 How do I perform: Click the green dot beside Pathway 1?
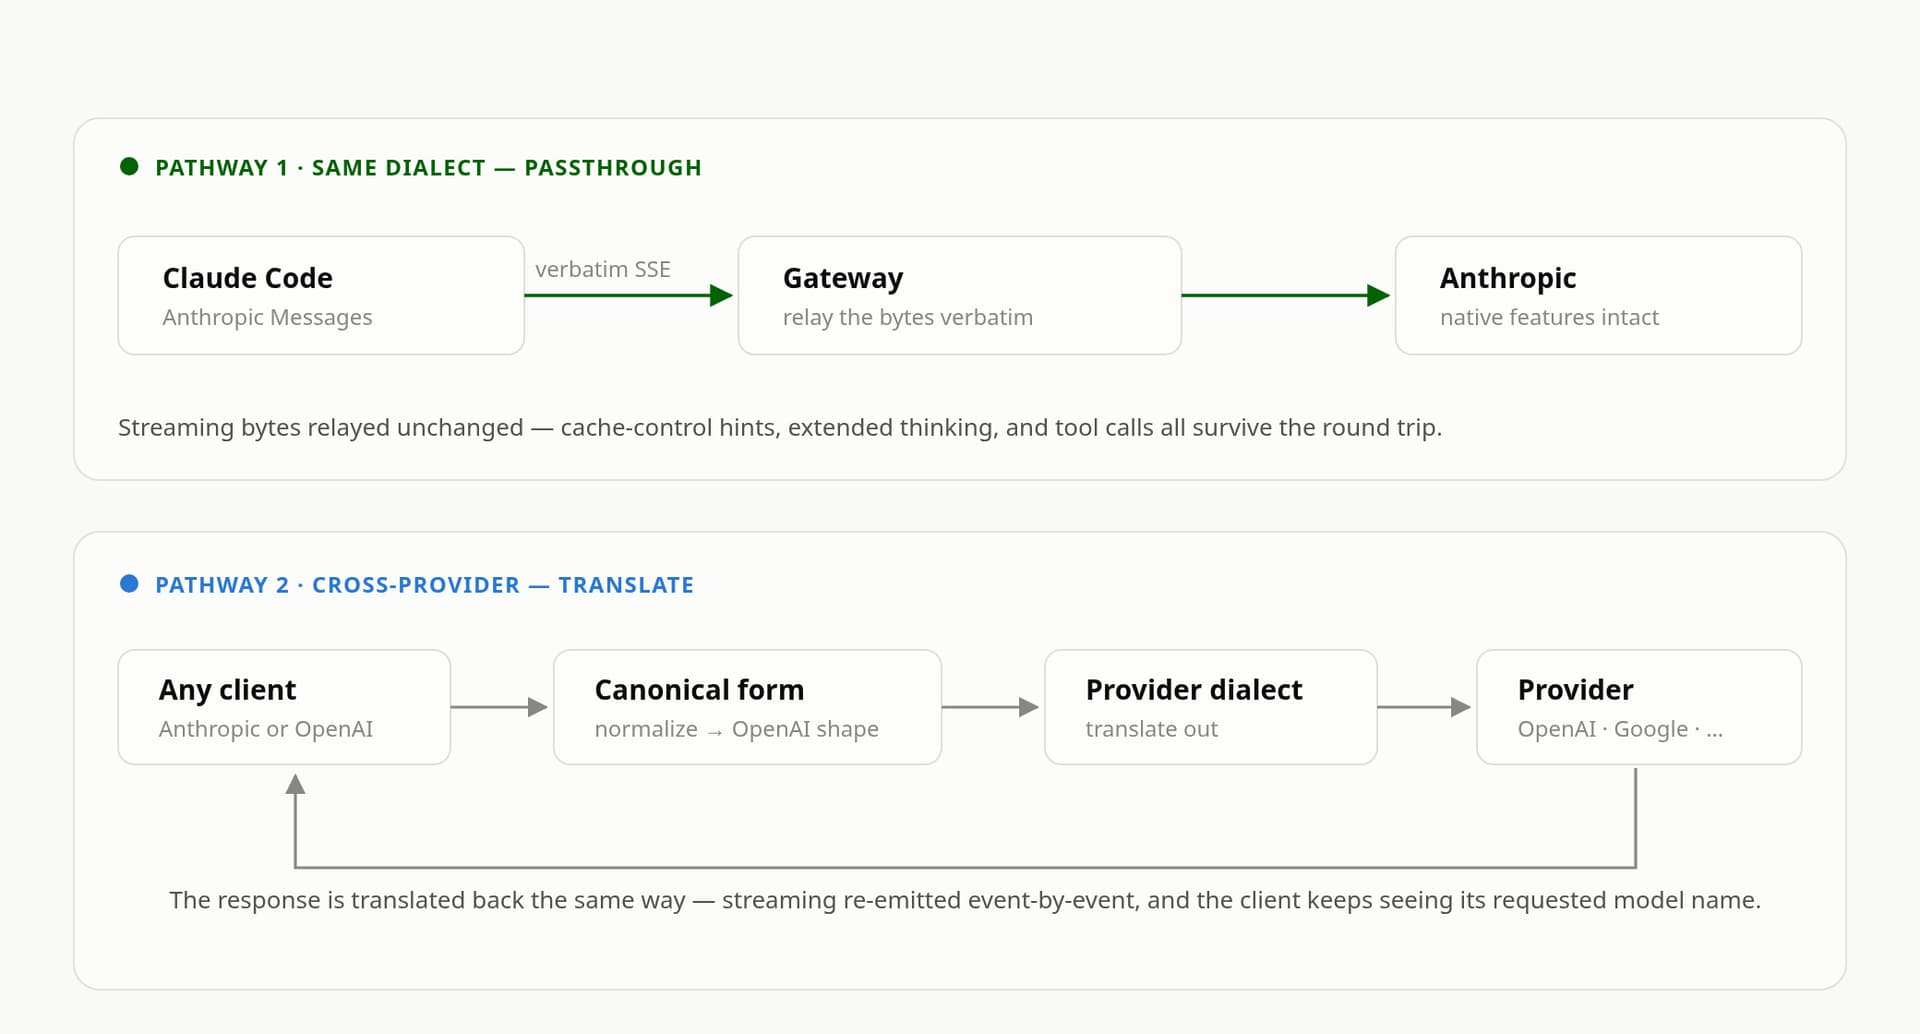point(129,167)
